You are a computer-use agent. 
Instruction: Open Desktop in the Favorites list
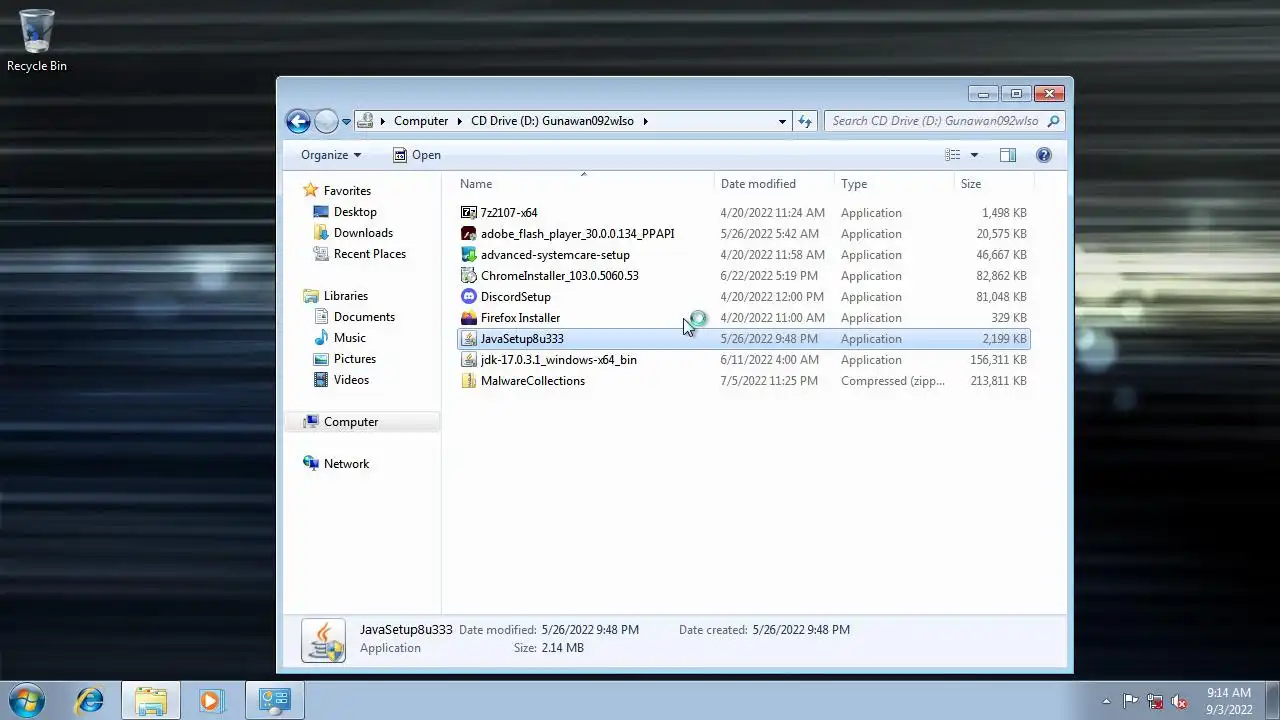point(355,212)
